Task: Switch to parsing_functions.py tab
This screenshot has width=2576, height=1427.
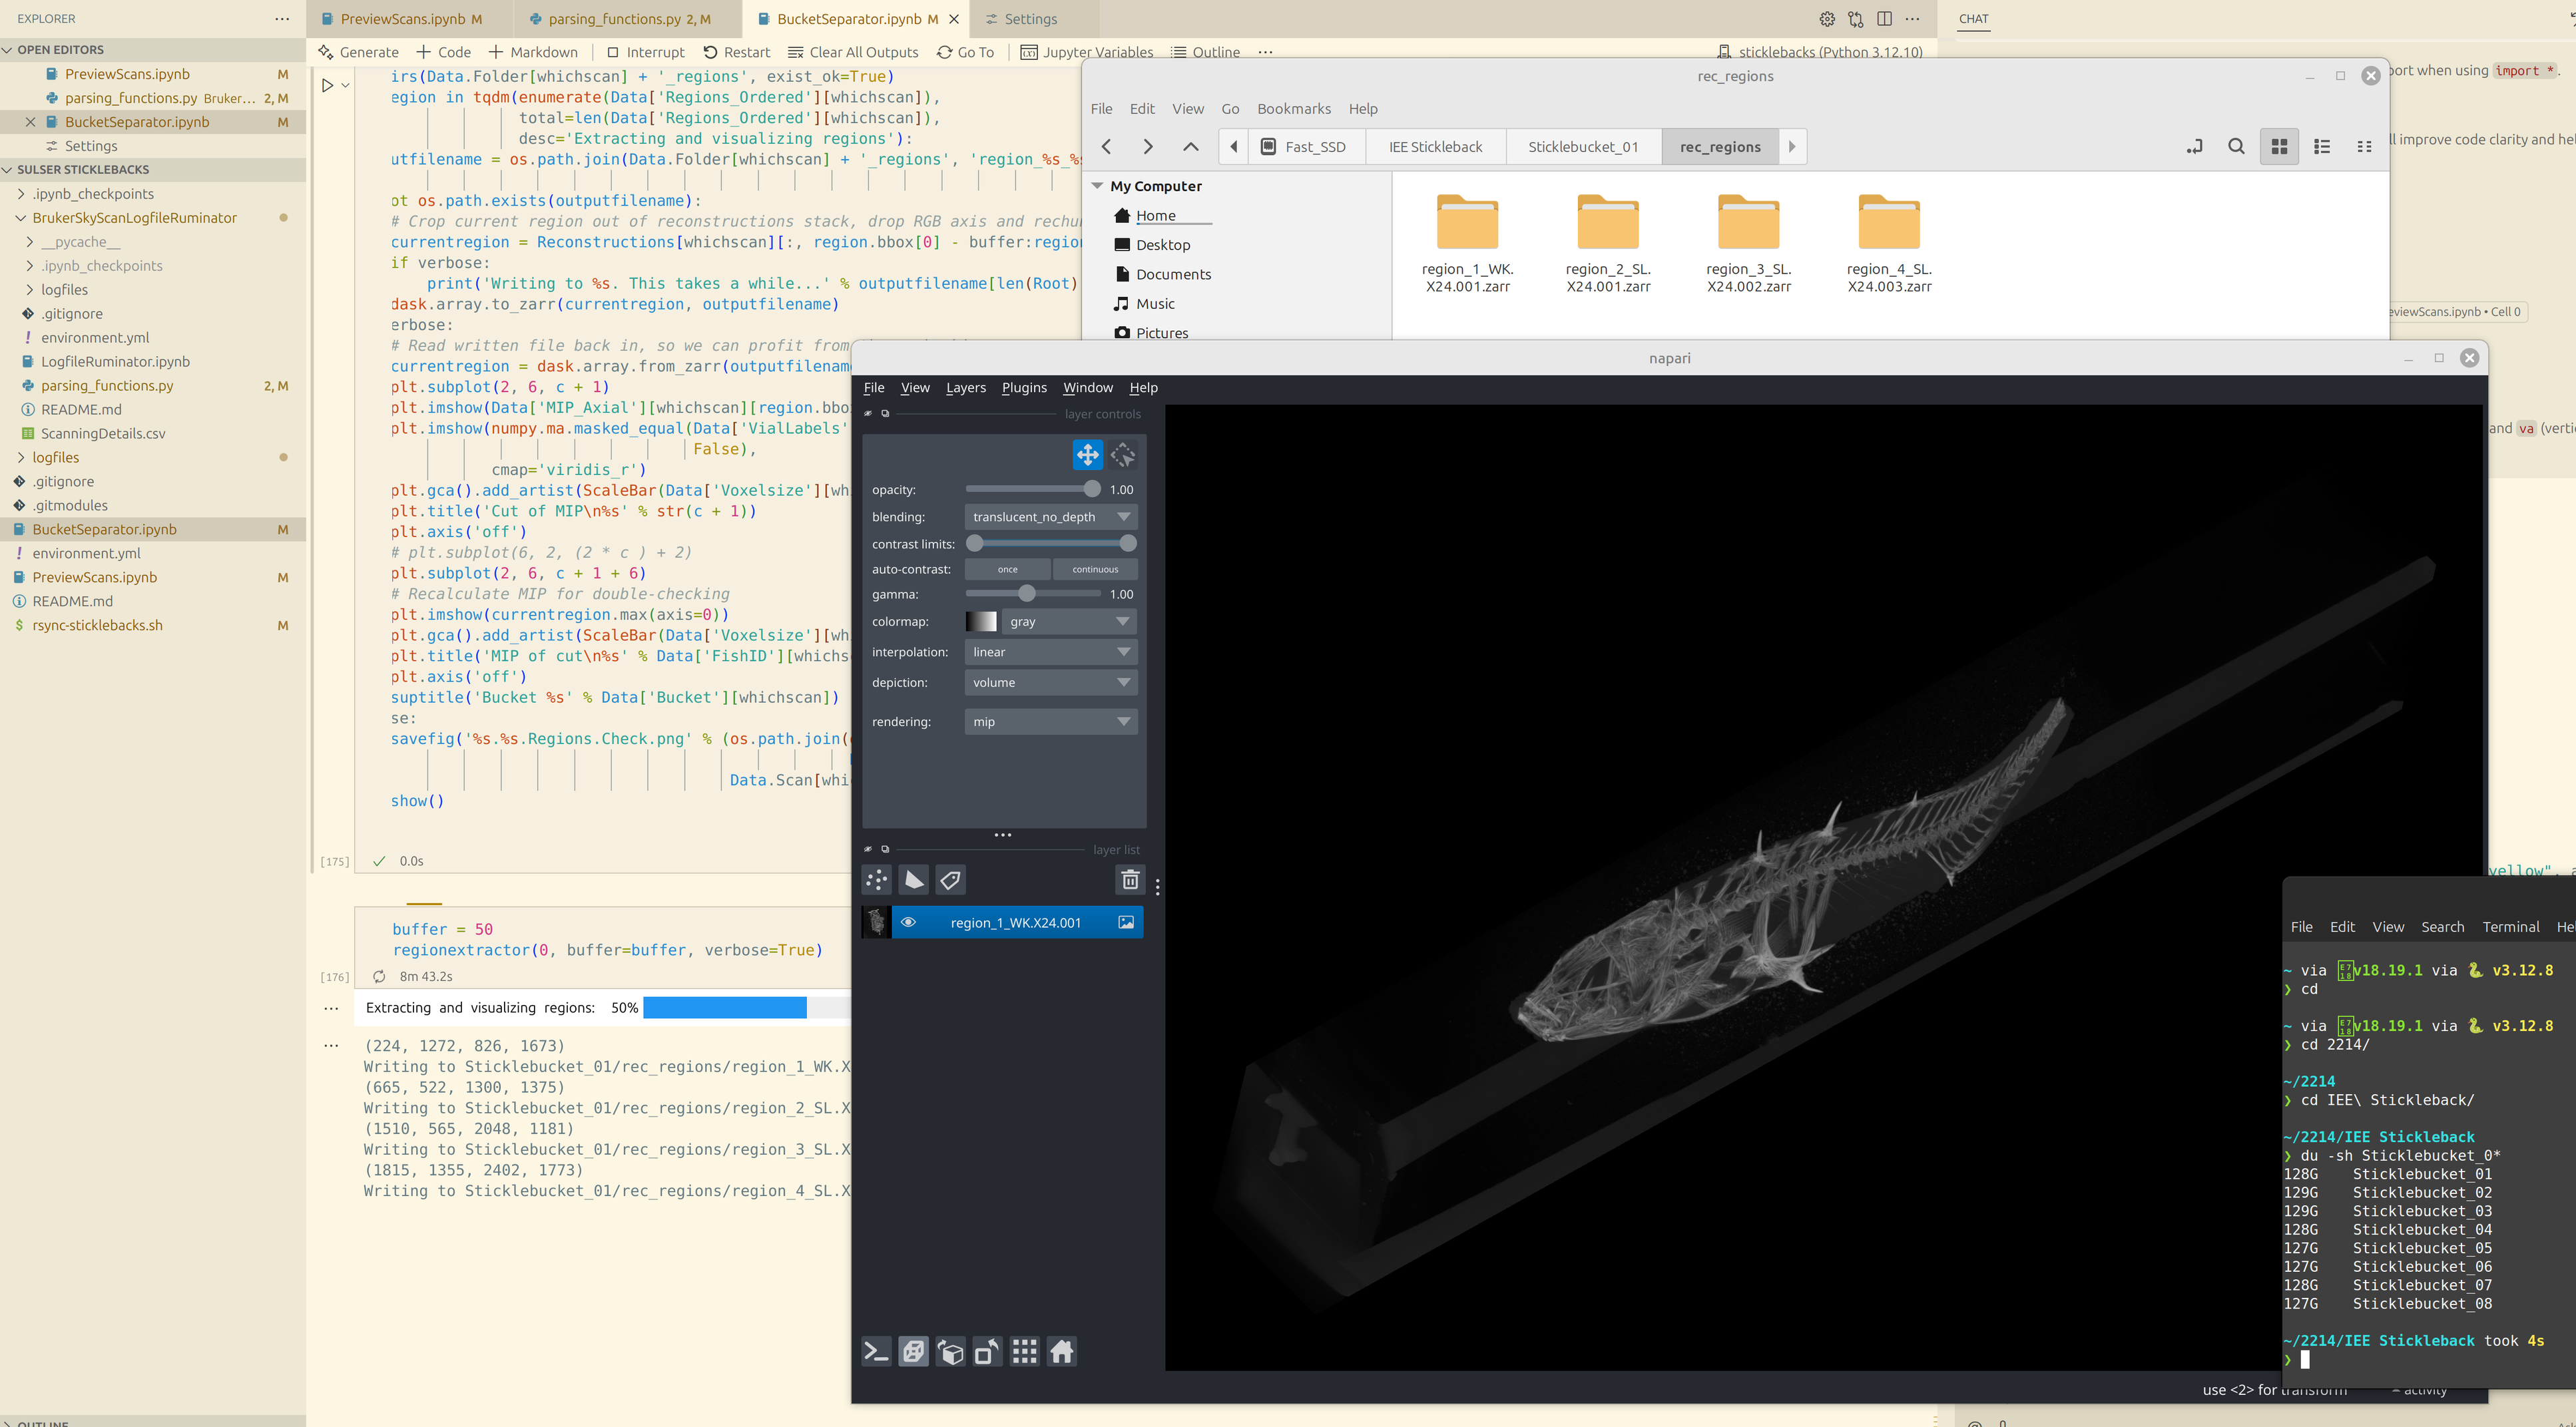Action: tap(627, 19)
